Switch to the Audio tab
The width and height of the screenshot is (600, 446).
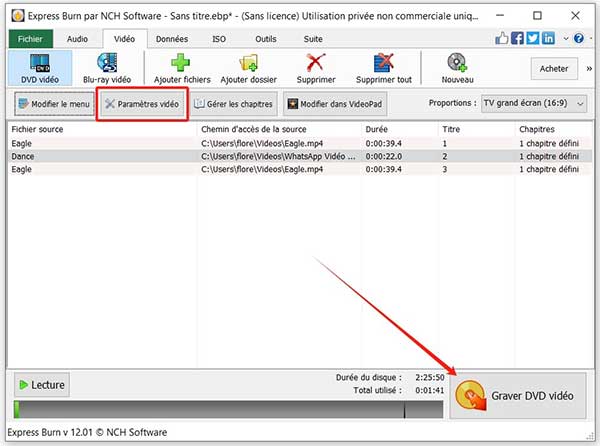pyautogui.click(x=77, y=39)
